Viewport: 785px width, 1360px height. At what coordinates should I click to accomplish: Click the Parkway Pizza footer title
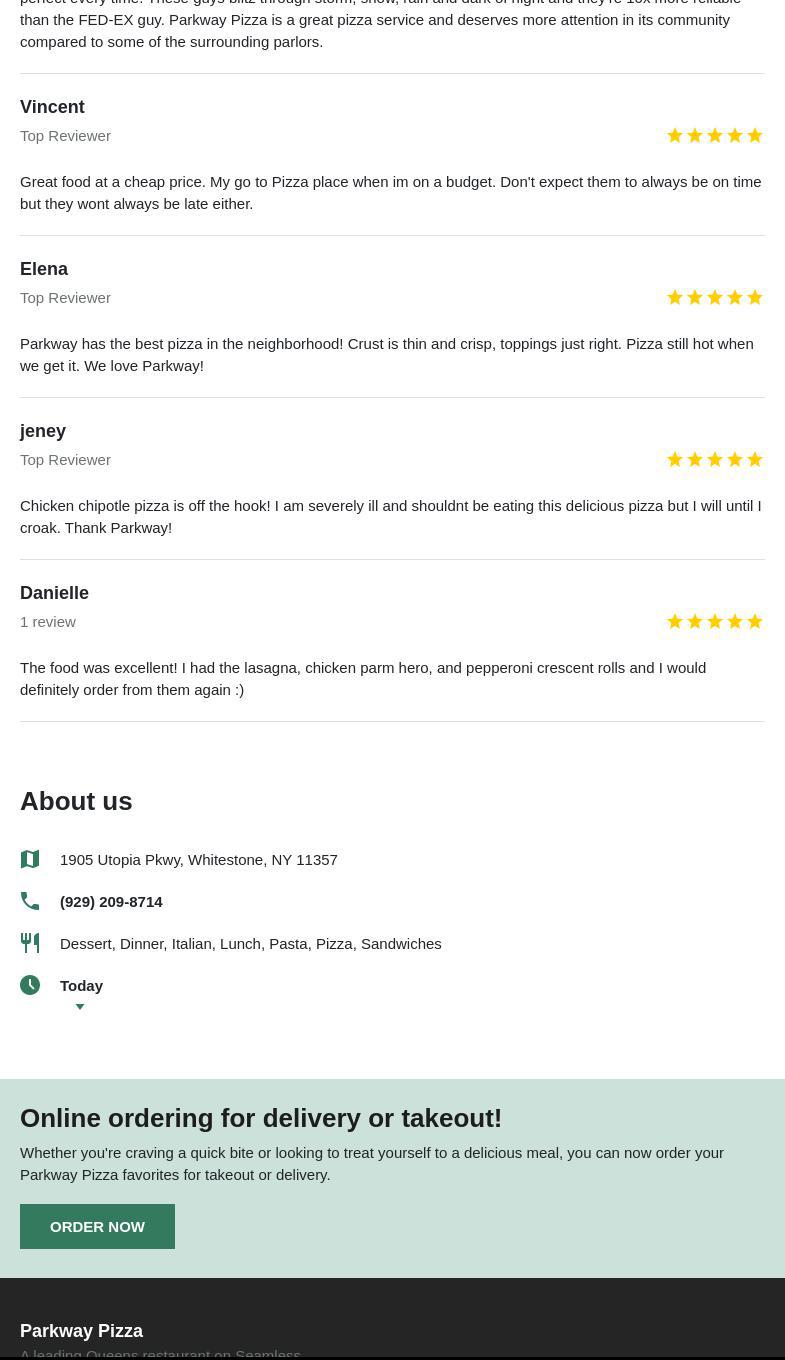[x=81, y=1331]
